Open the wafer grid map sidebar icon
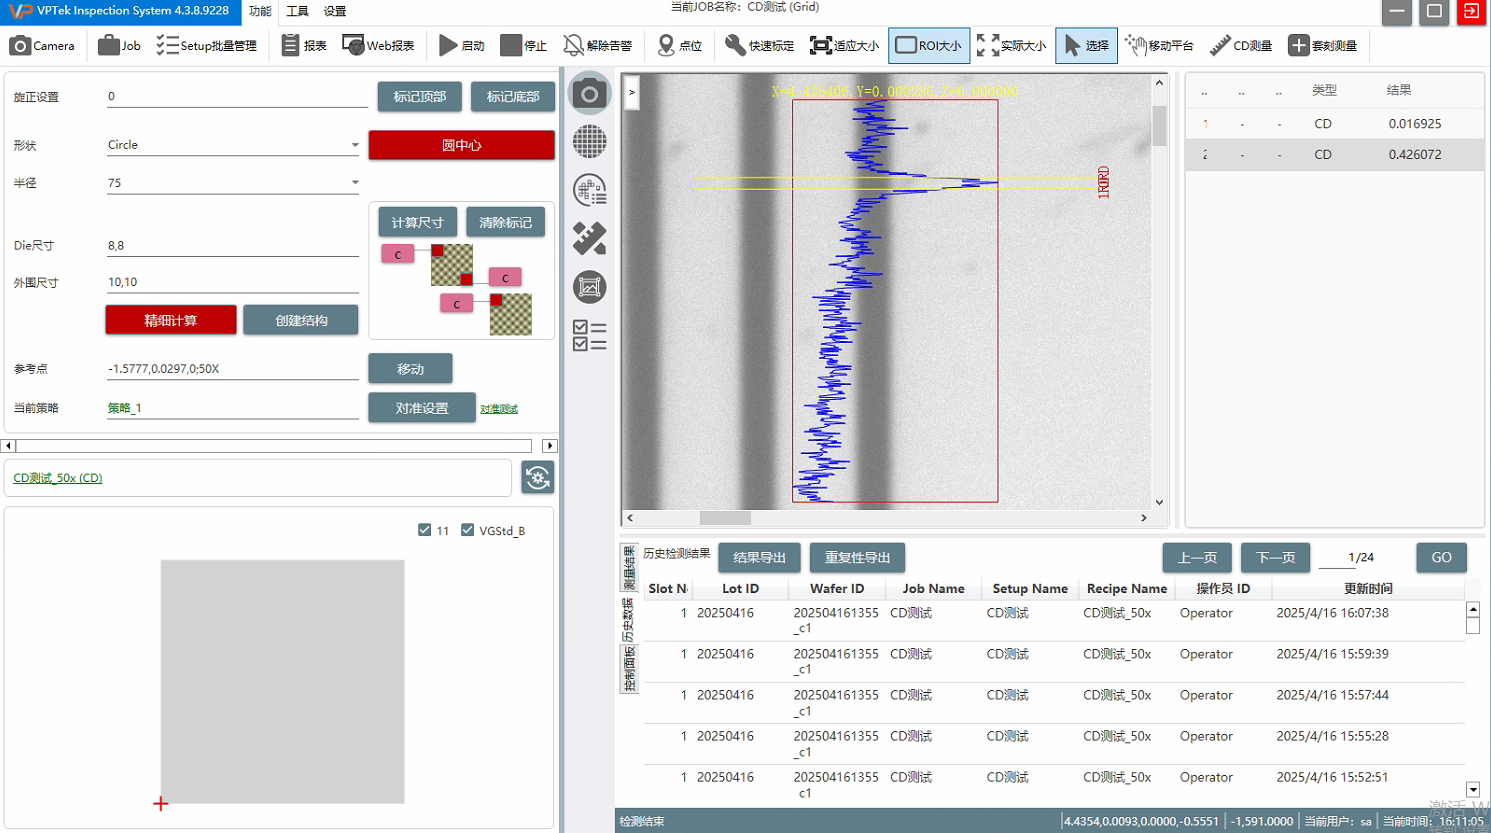This screenshot has width=1491, height=833. pos(589,142)
